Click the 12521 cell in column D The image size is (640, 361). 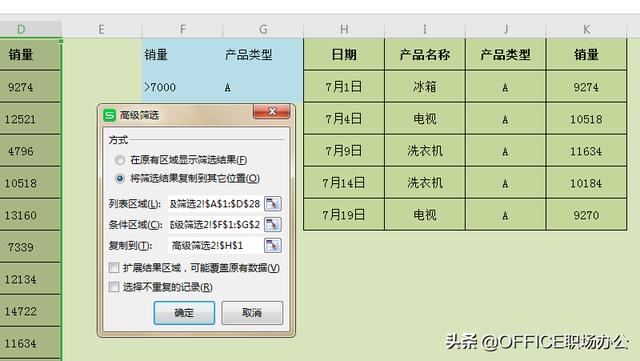pyautogui.click(x=30, y=119)
